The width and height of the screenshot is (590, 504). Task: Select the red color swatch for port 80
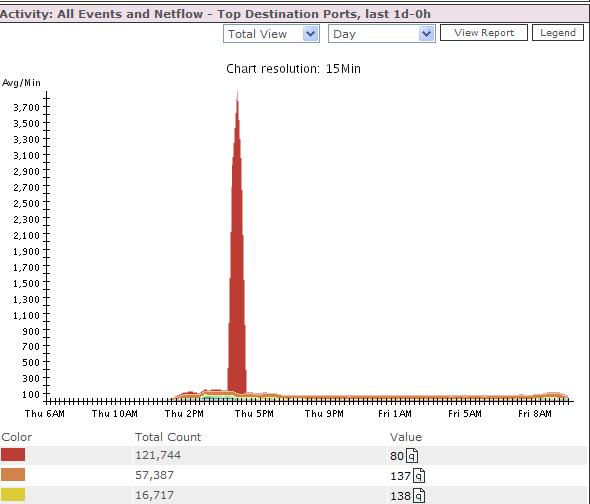click(x=13, y=455)
